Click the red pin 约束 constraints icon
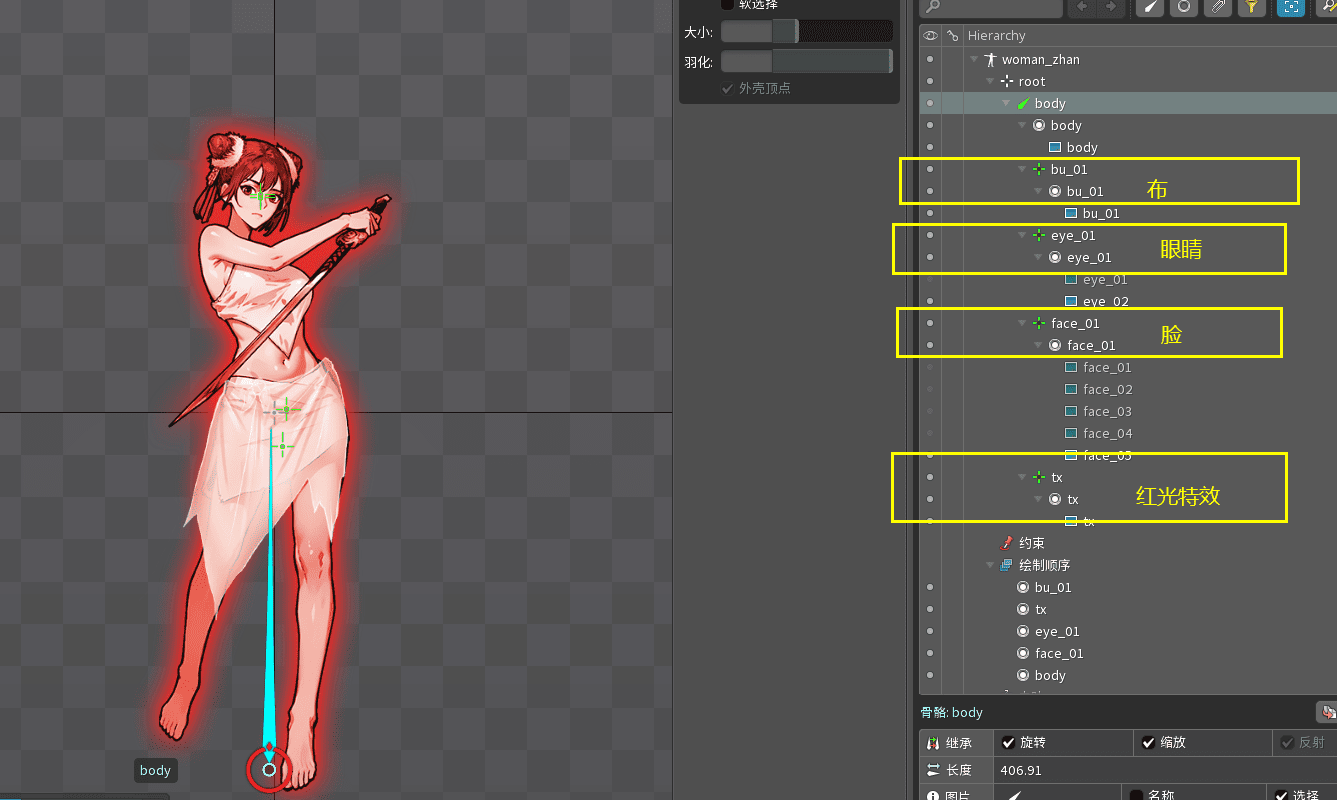This screenshot has height=800, width=1337. pyautogui.click(x=1006, y=543)
